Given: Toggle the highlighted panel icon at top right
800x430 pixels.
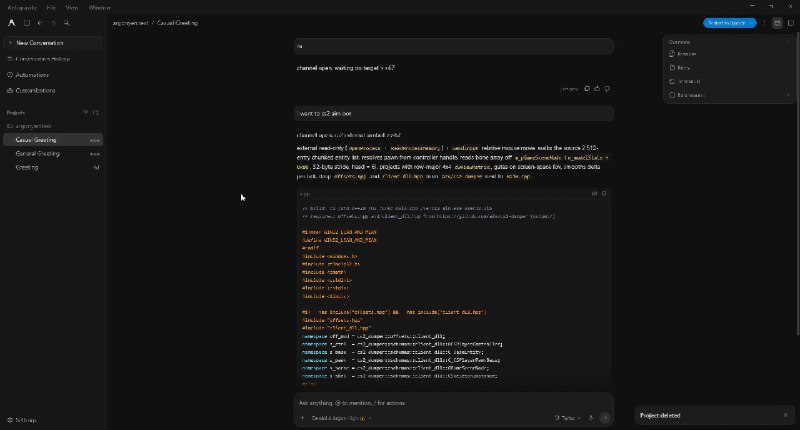Looking at the screenshot, I should pos(777,23).
